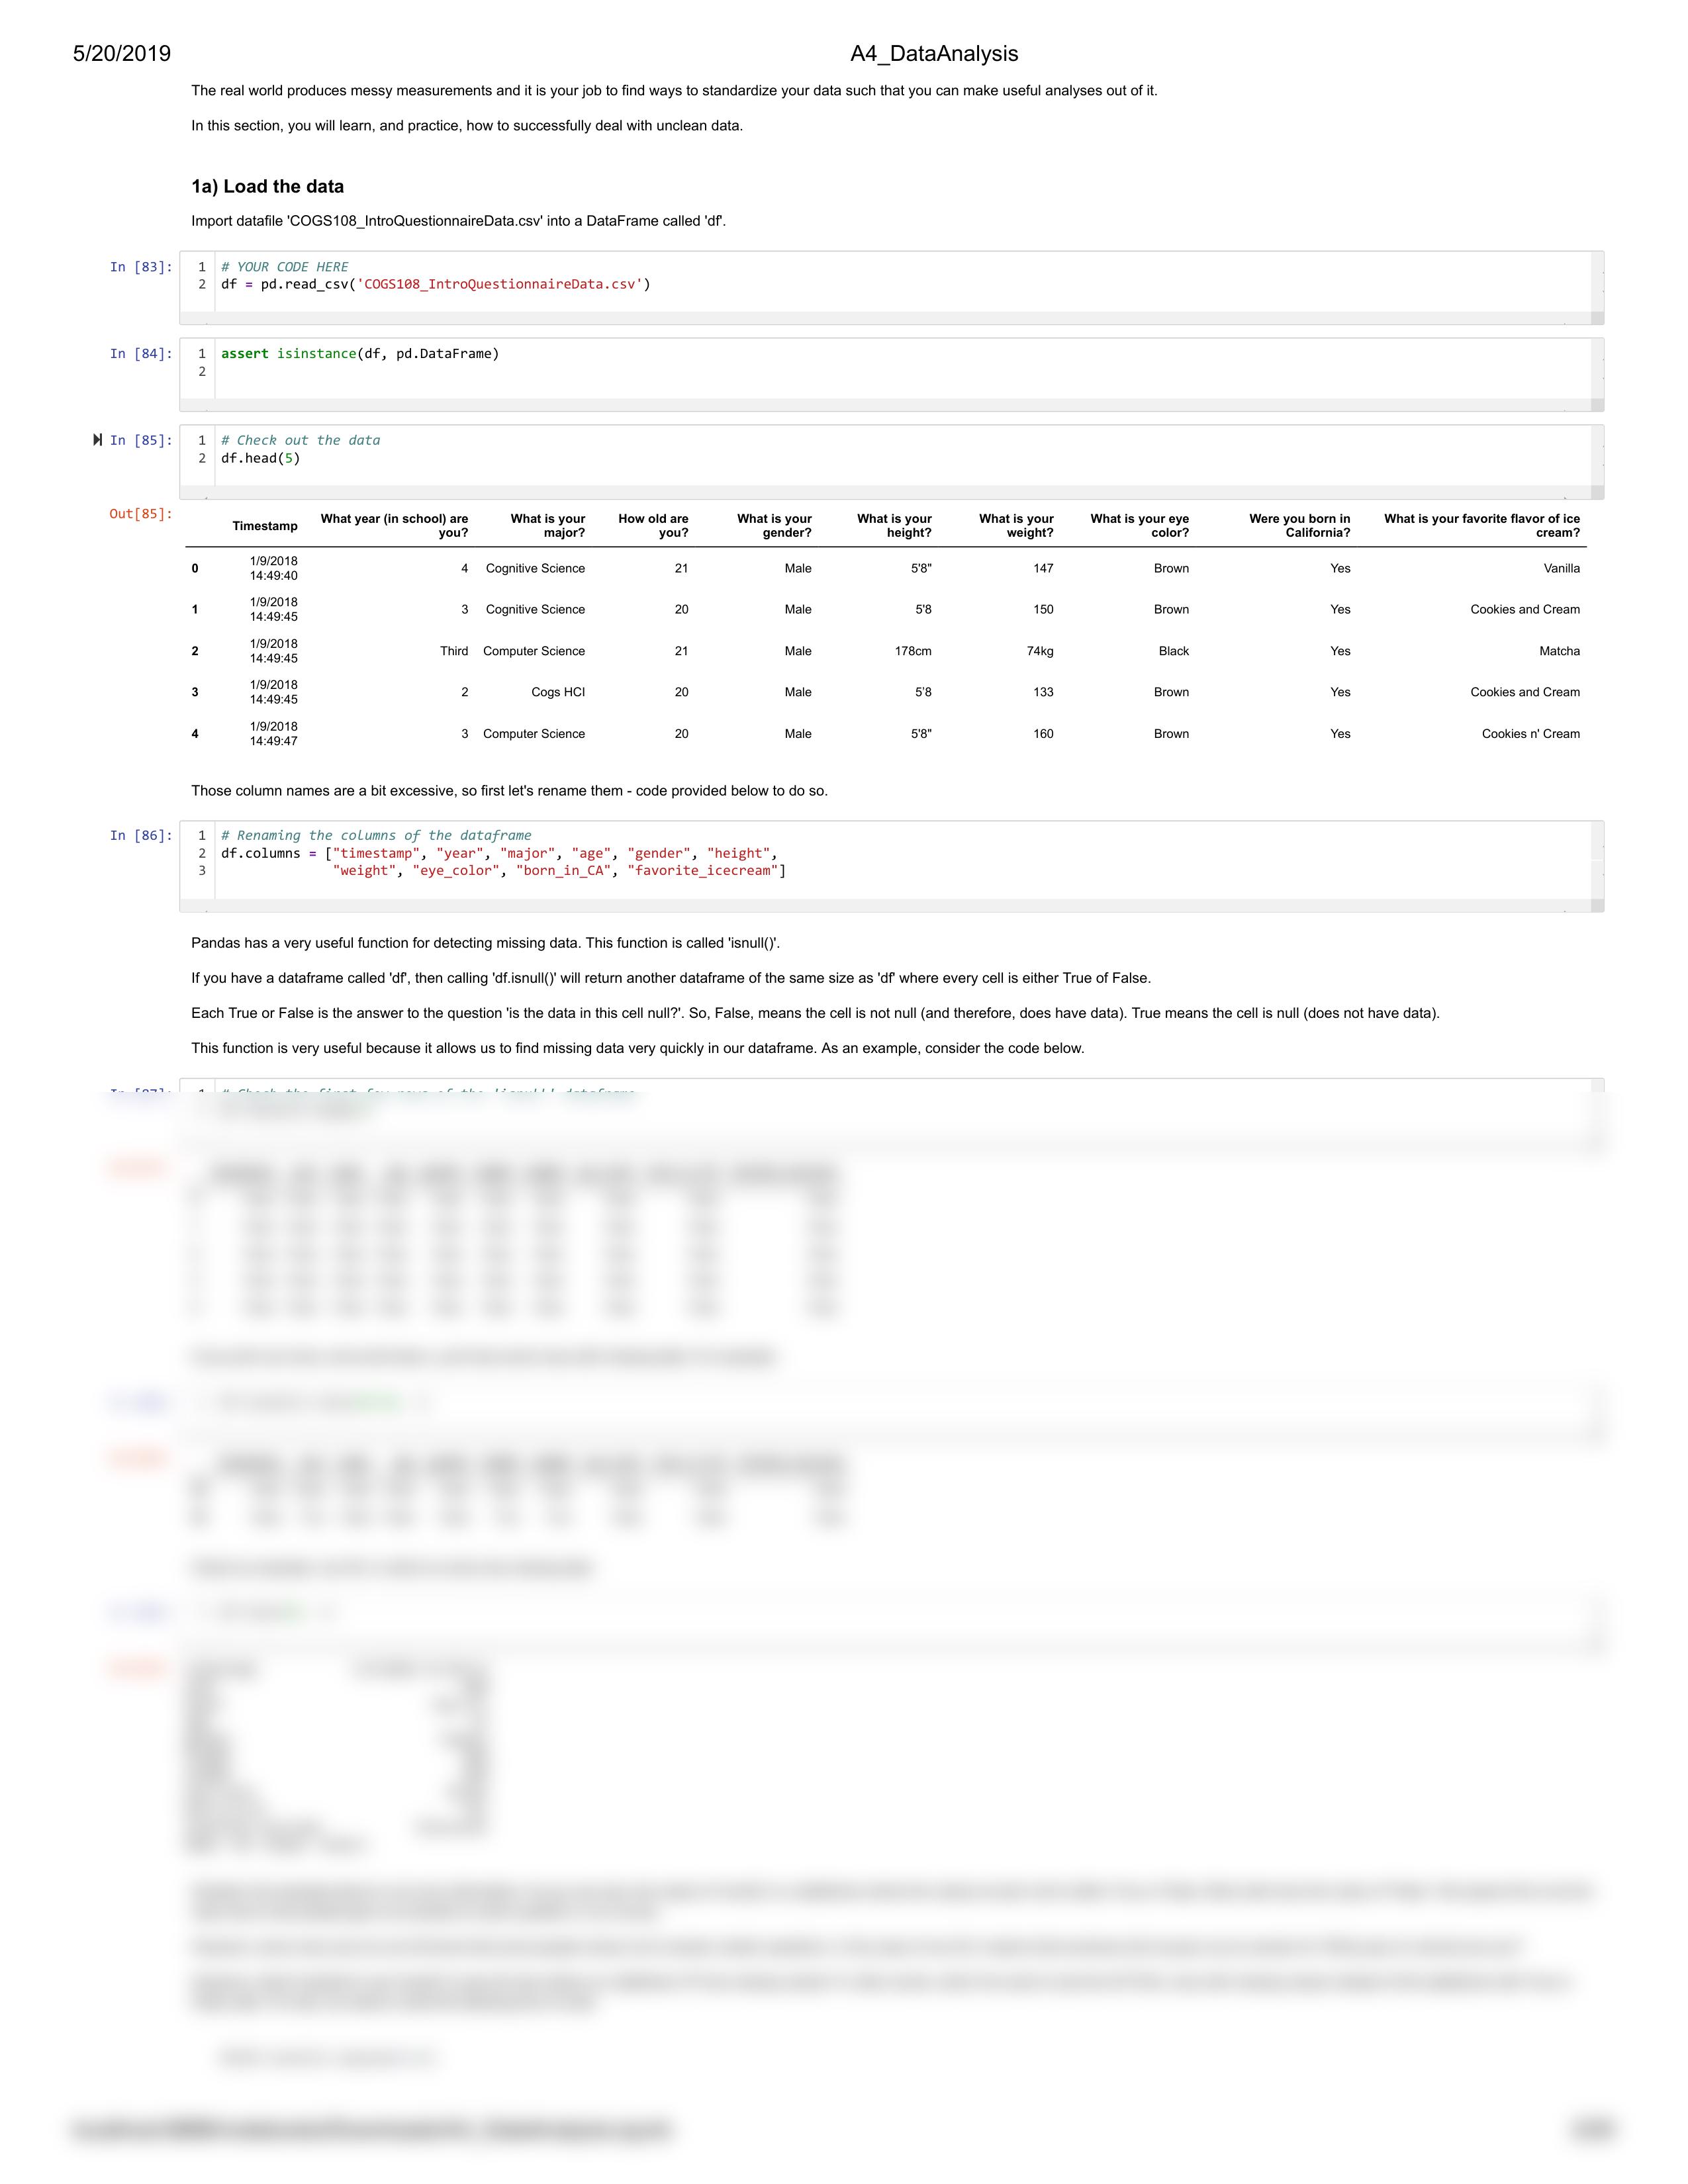
Task: Click the 'What is your height?' column header
Action: point(894,526)
